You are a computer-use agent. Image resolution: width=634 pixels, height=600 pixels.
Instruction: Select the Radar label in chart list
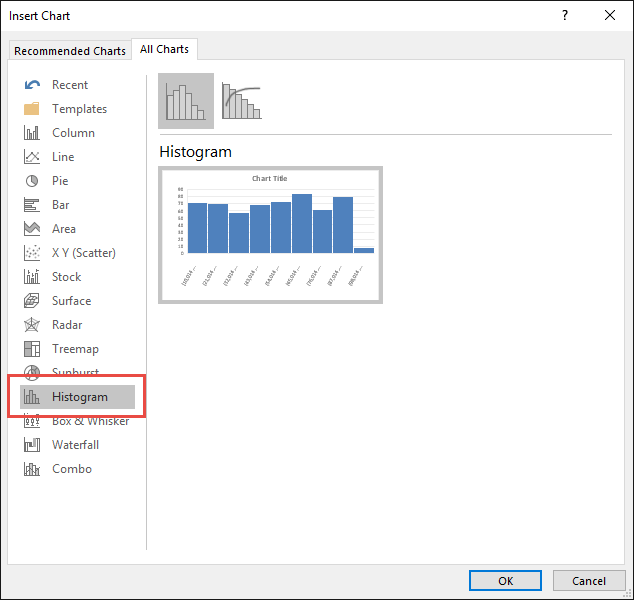pyautogui.click(x=67, y=325)
